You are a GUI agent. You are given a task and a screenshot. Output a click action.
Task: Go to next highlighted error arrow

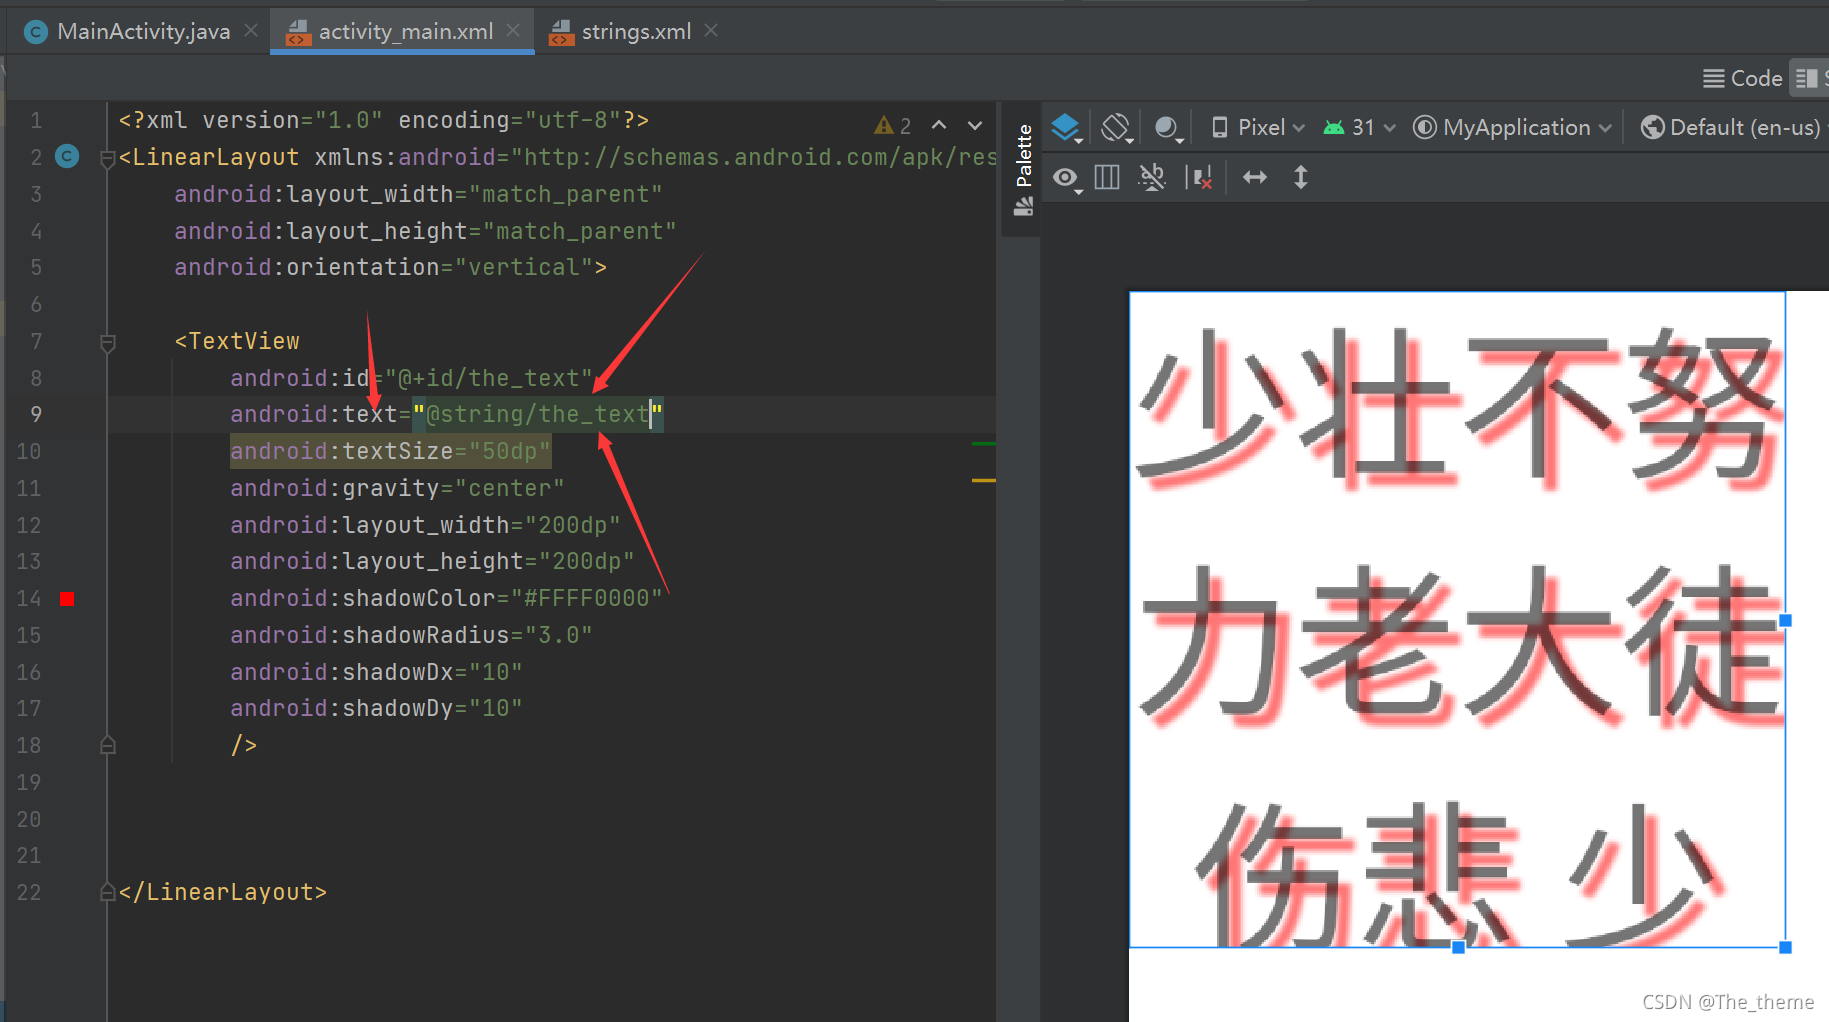(975, 125)
